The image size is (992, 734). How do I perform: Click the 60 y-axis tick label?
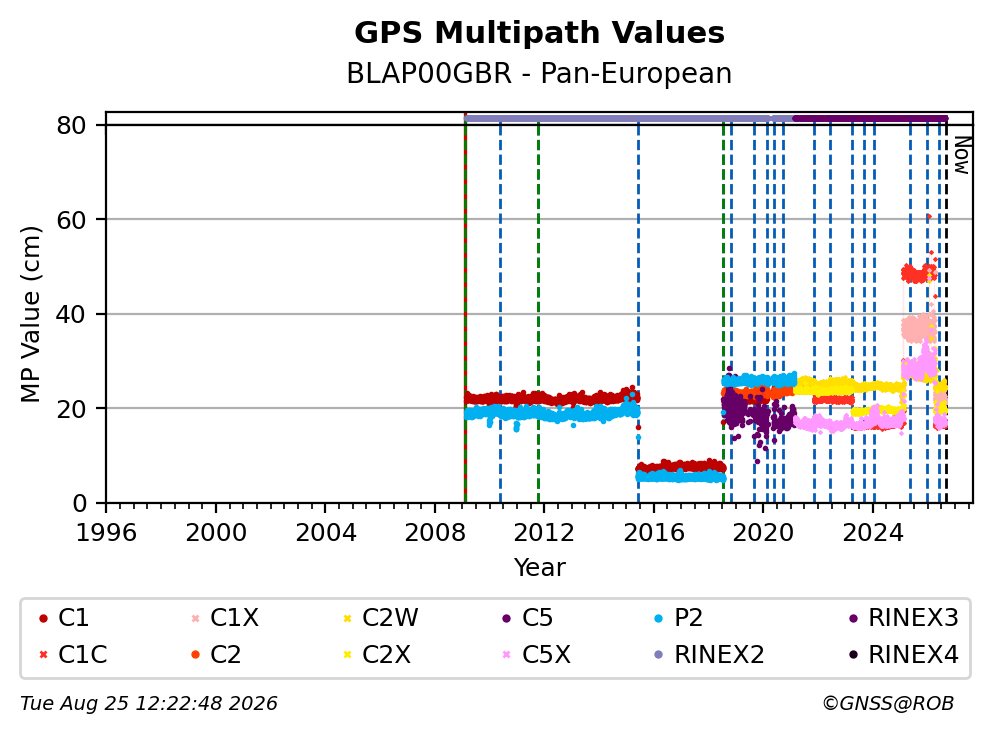[x=71, y=220]
